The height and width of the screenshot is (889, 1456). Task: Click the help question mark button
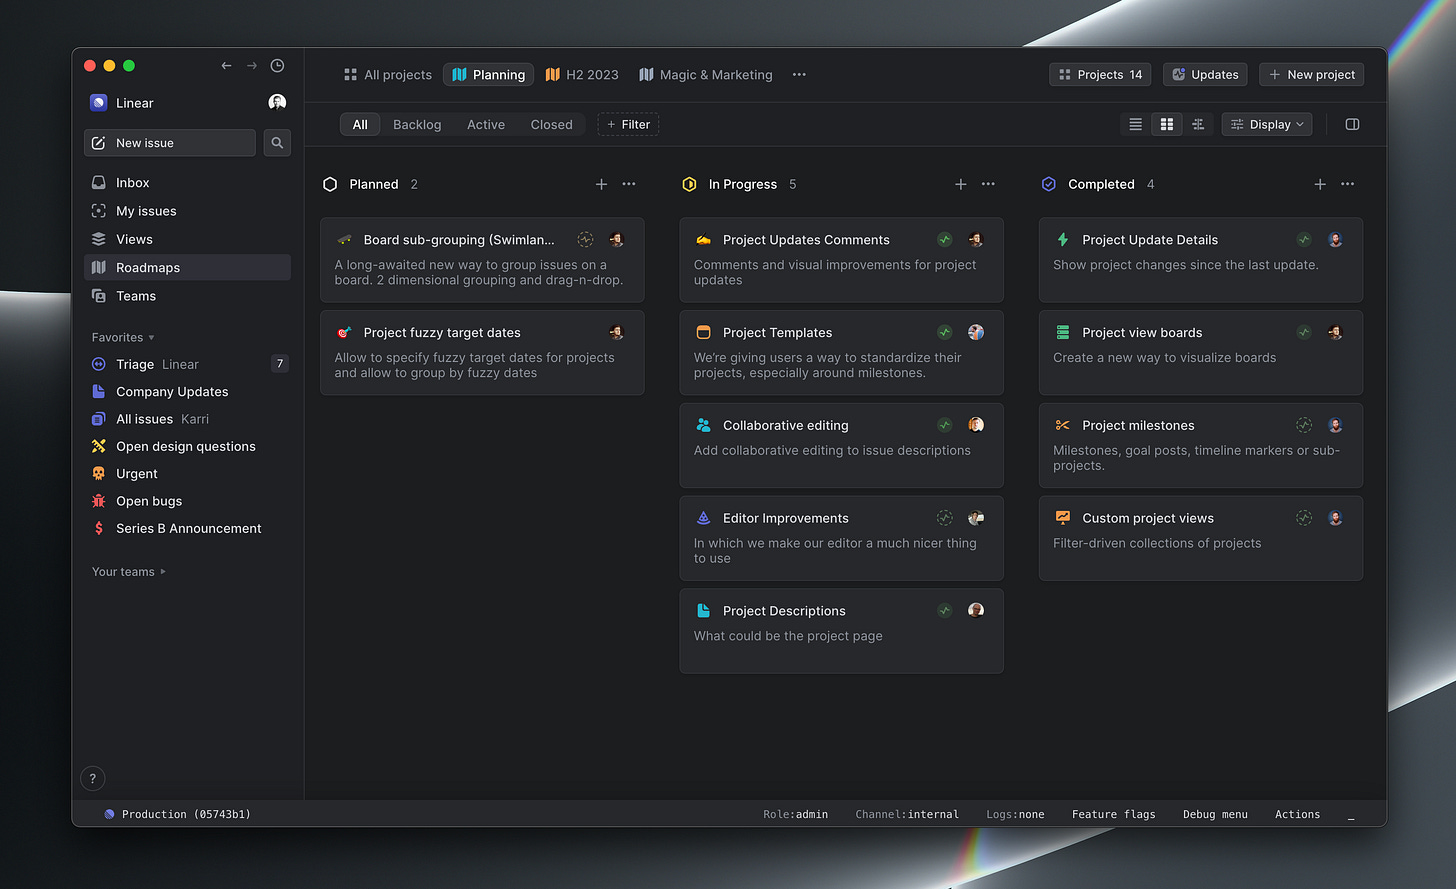92,778
